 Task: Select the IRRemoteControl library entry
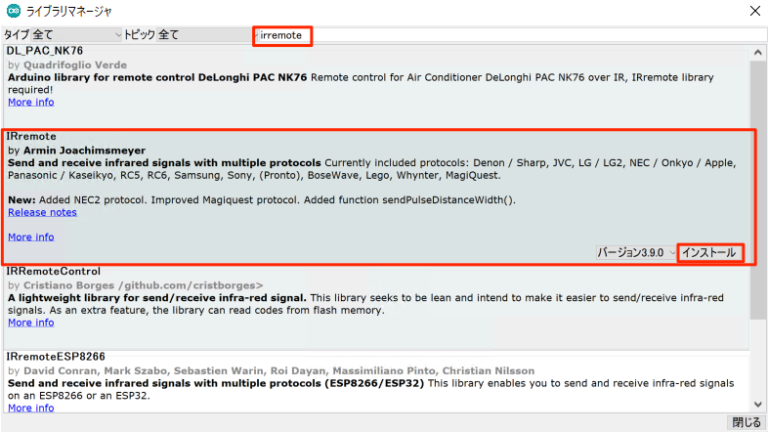click(53, 271)
